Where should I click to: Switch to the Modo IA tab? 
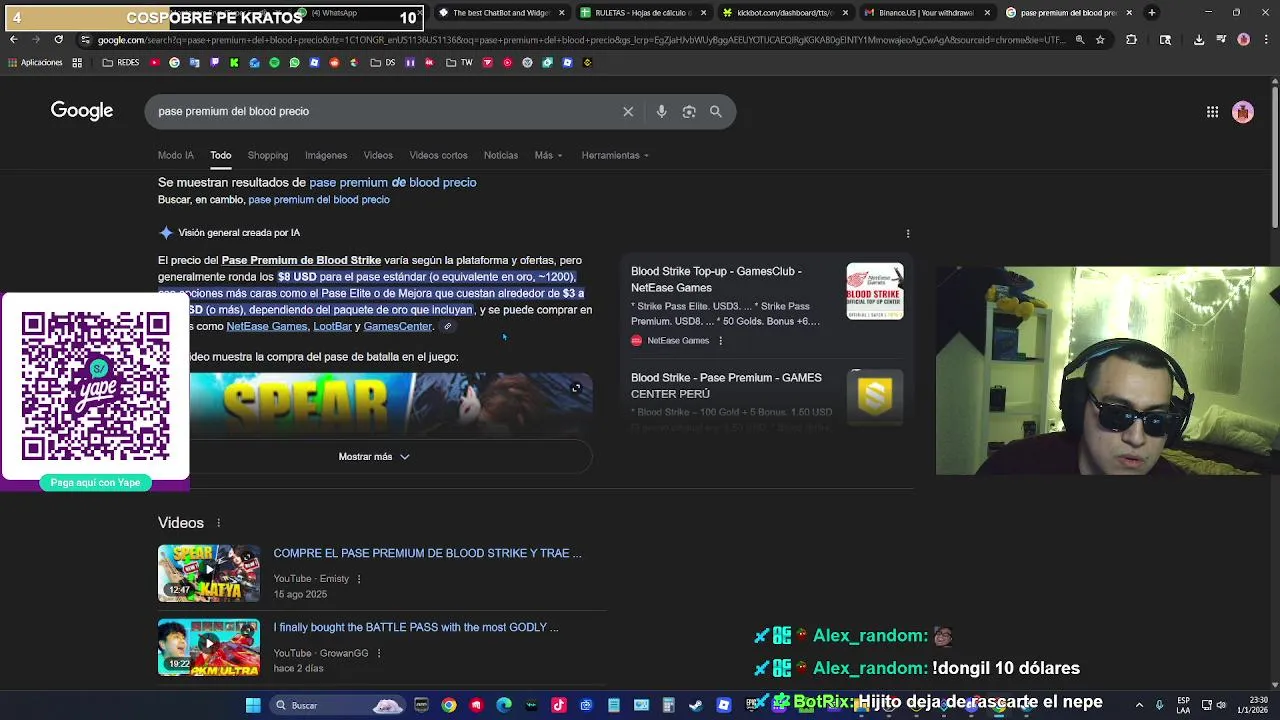(x=176, y=155)
